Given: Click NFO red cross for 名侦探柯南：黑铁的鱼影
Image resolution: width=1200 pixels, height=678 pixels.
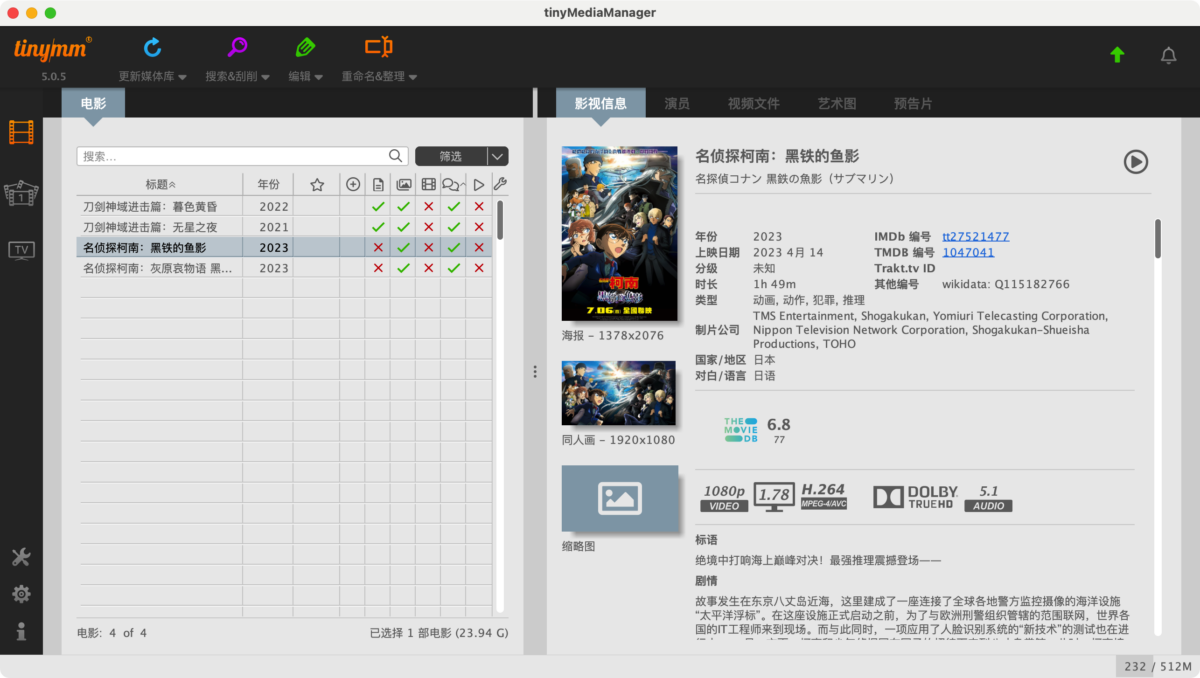Looking at the screenshot, I should [378, 248].
